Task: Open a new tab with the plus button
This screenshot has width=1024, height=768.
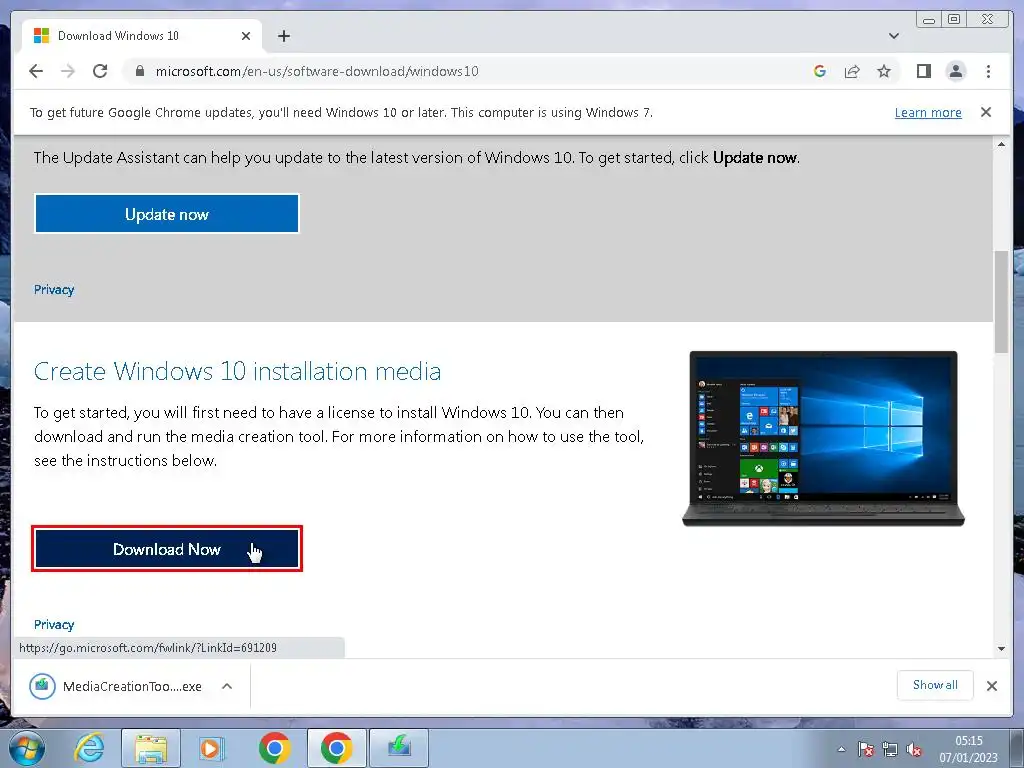Action: [x=283, y=36]
